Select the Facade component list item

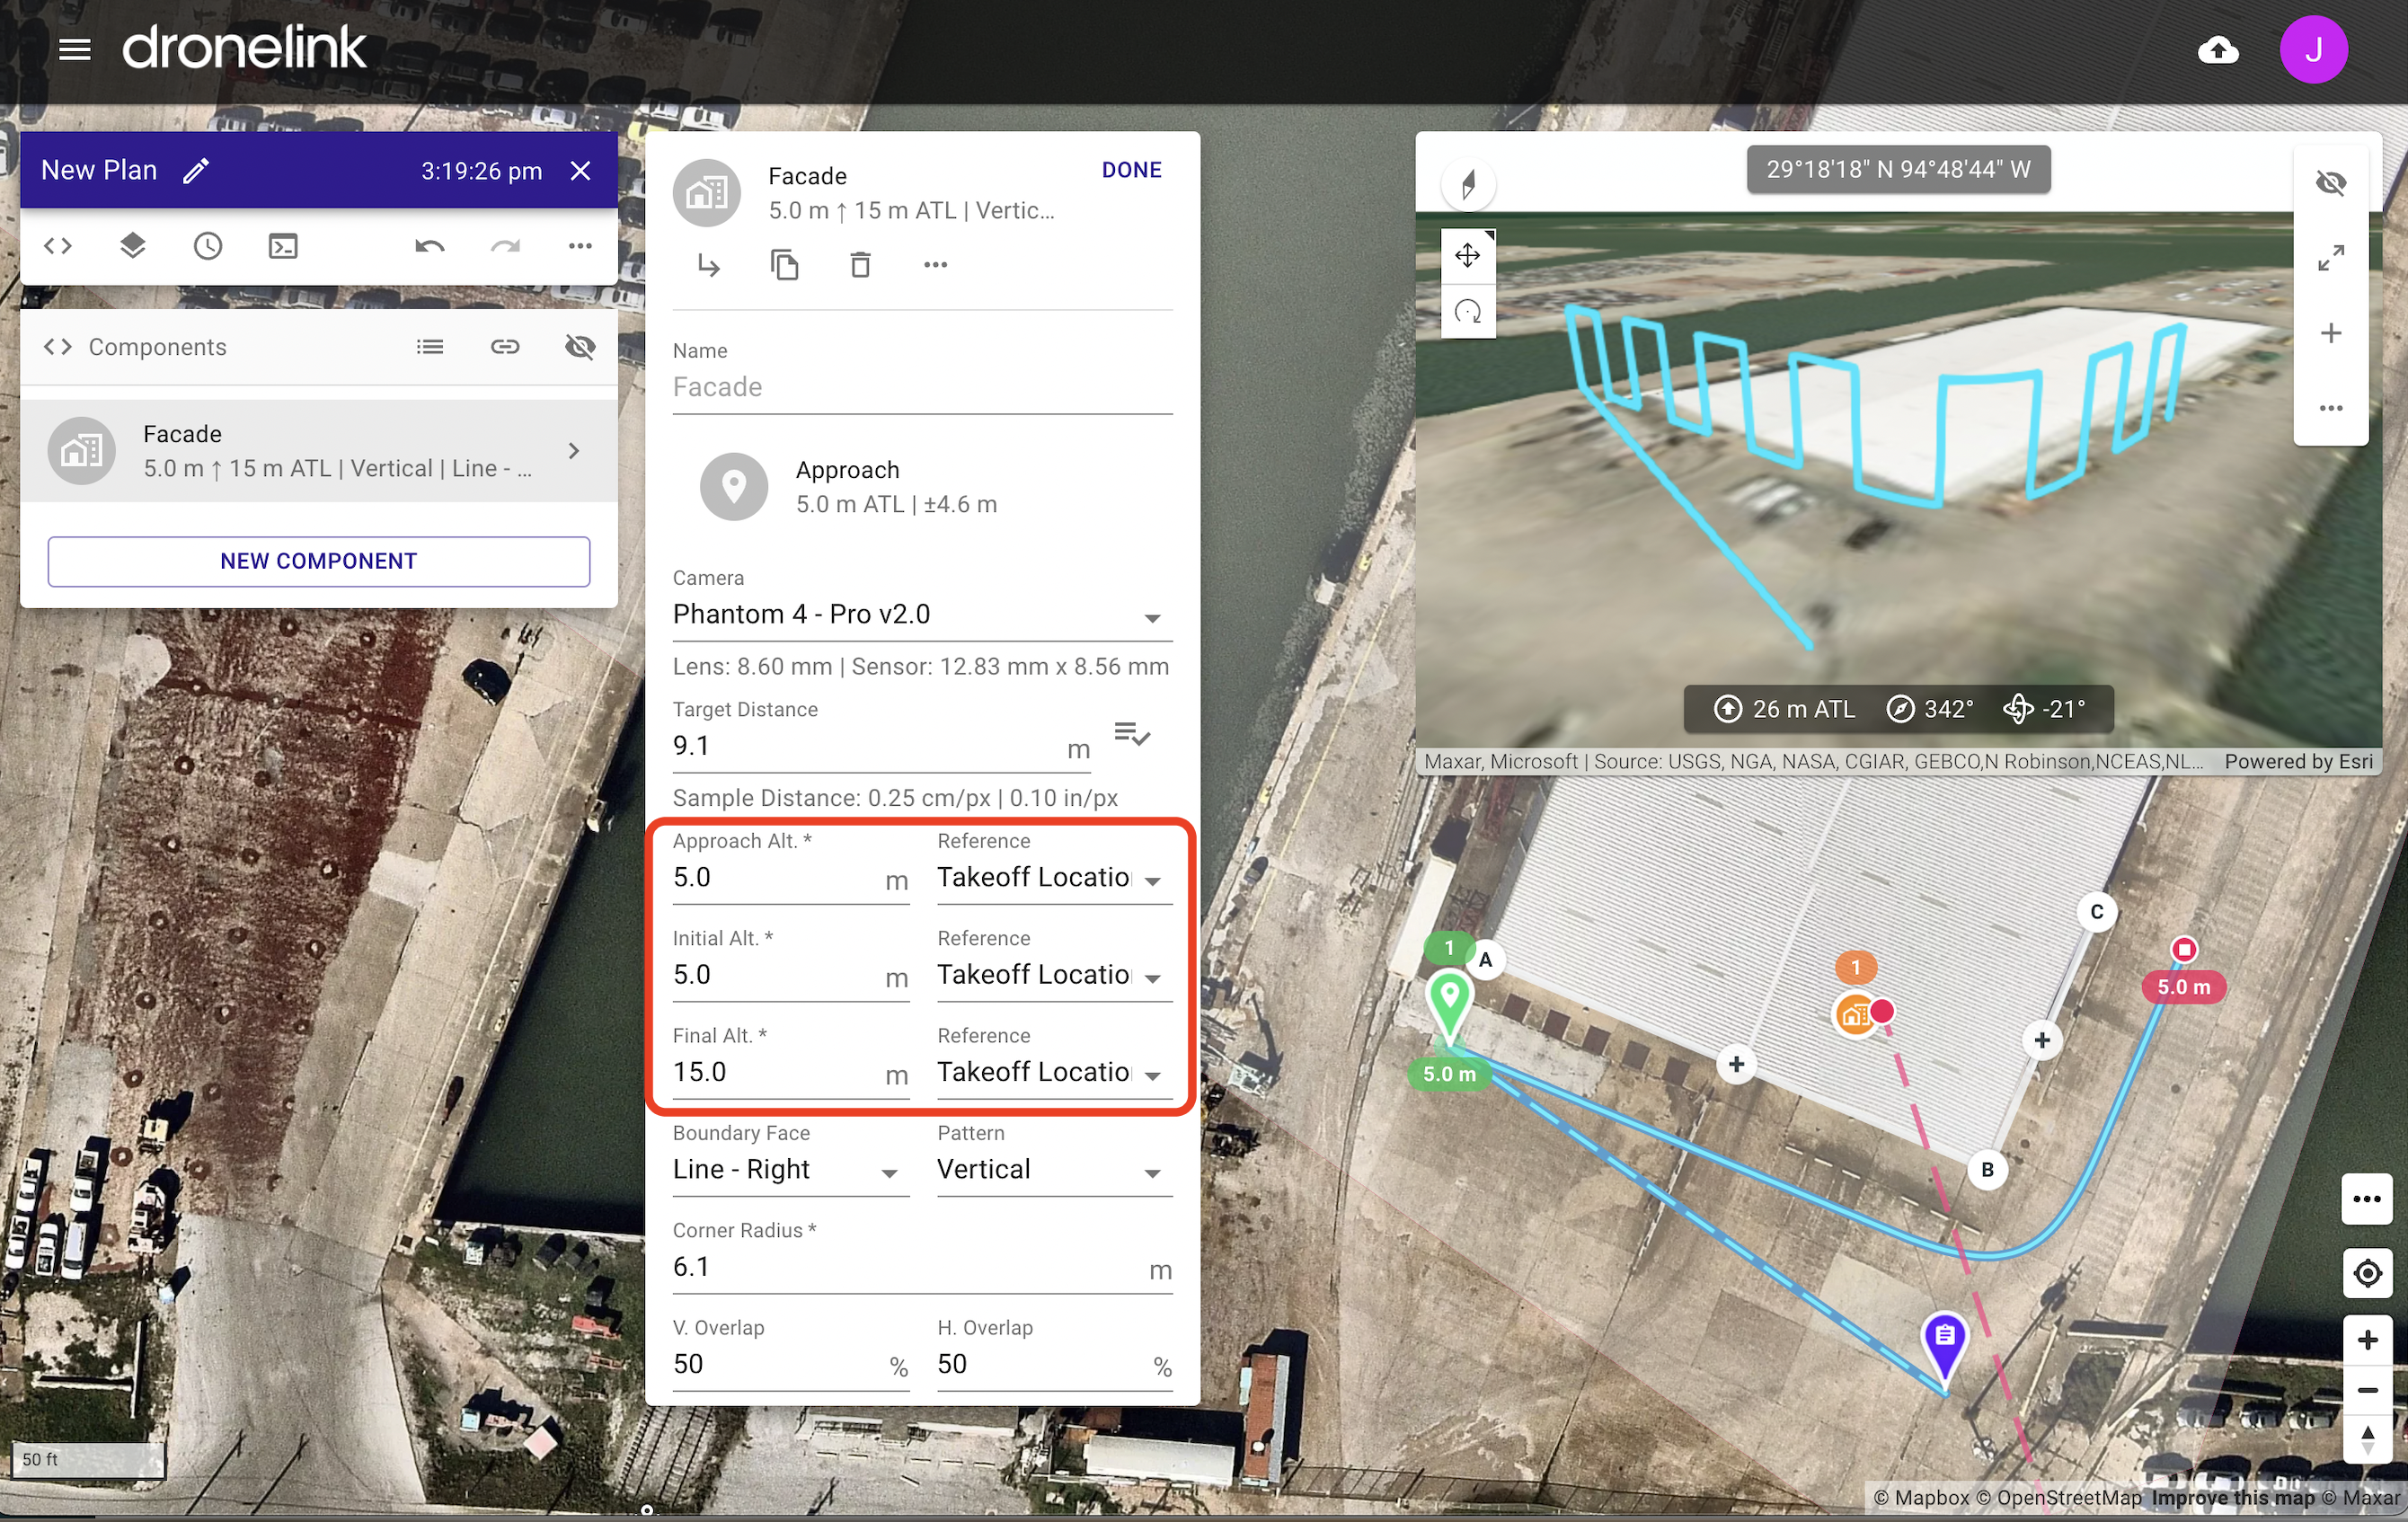319,451
